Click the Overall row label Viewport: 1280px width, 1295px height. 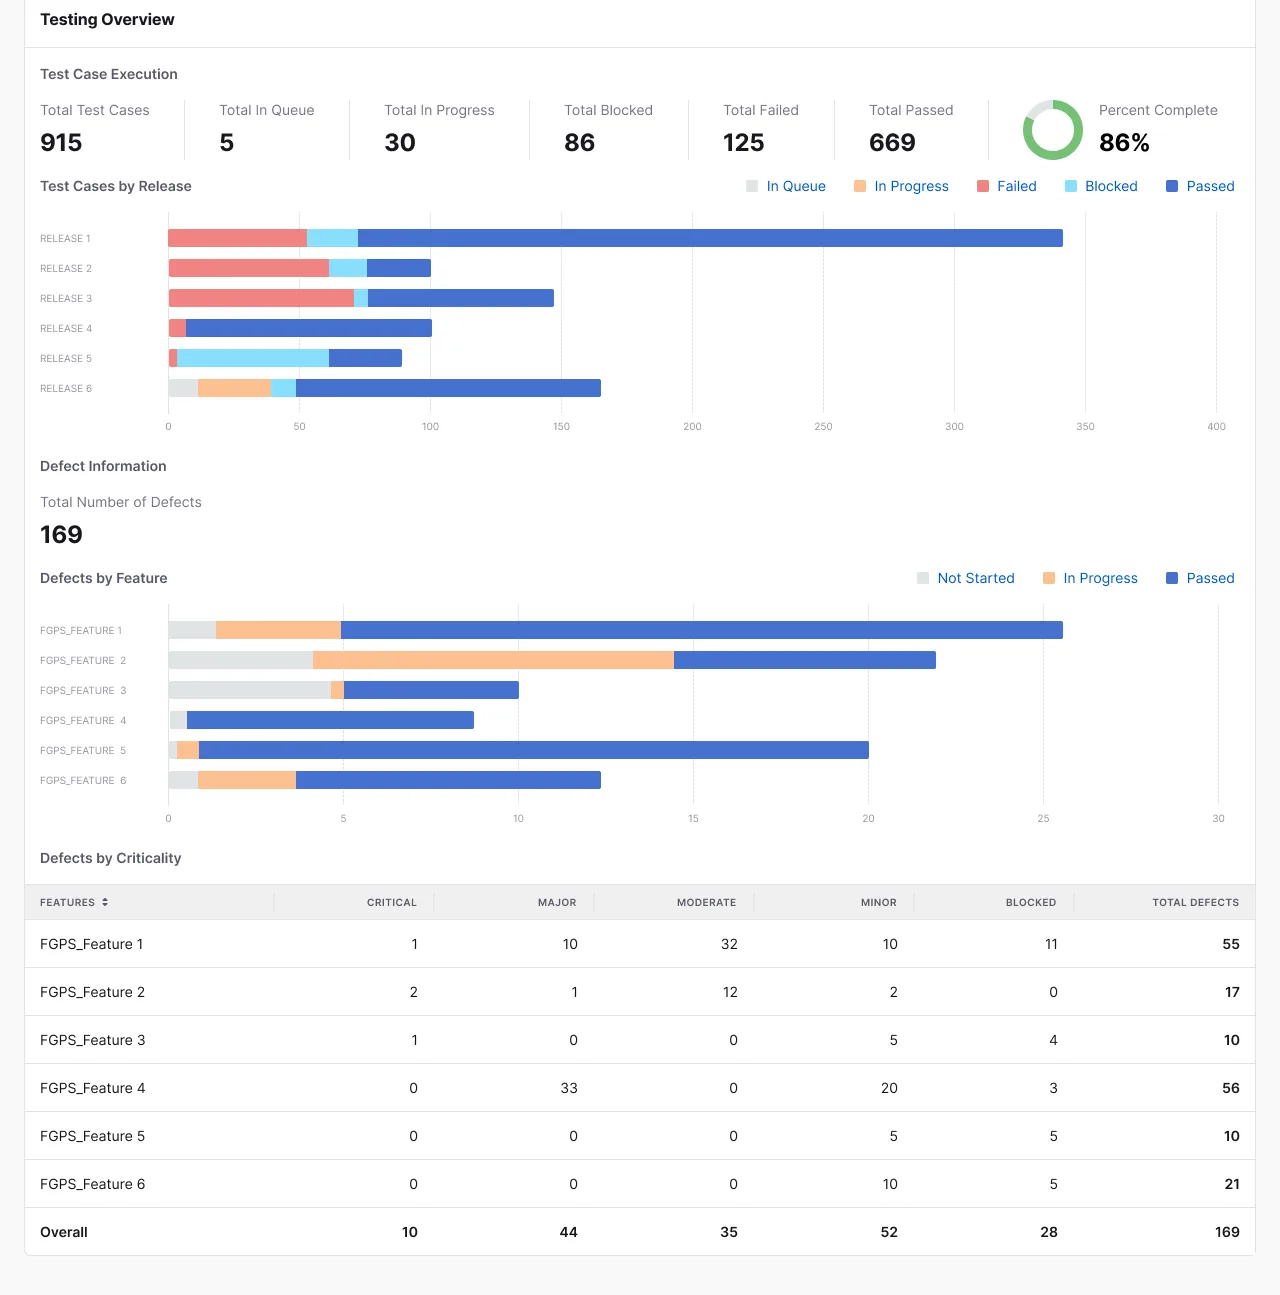(64, 1232)
